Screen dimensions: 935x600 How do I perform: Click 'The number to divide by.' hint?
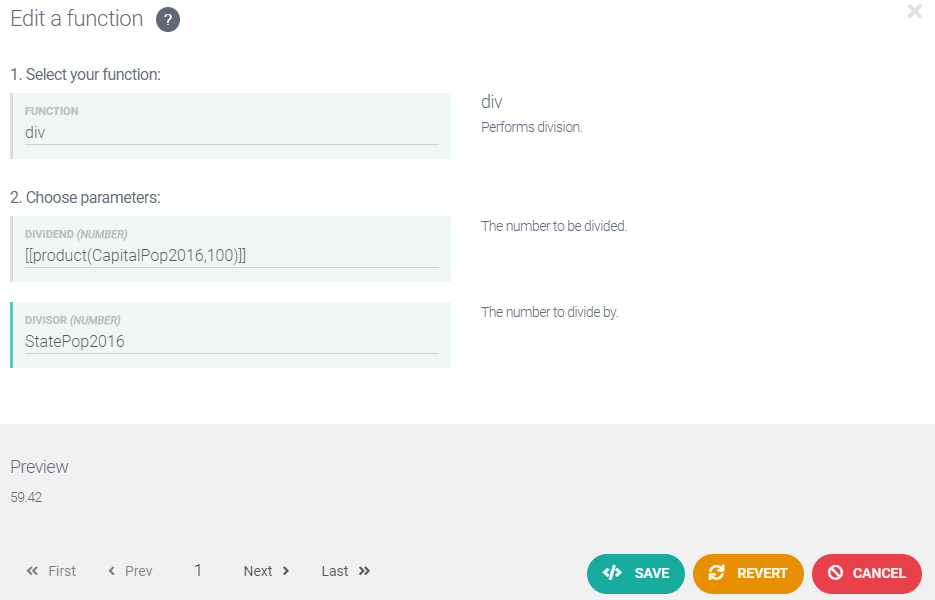(549, 312)
